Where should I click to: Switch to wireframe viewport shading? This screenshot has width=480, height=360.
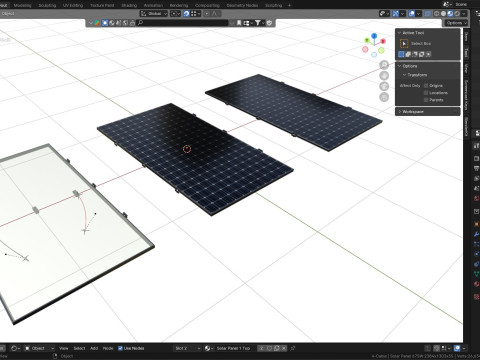tap(437, 14)
